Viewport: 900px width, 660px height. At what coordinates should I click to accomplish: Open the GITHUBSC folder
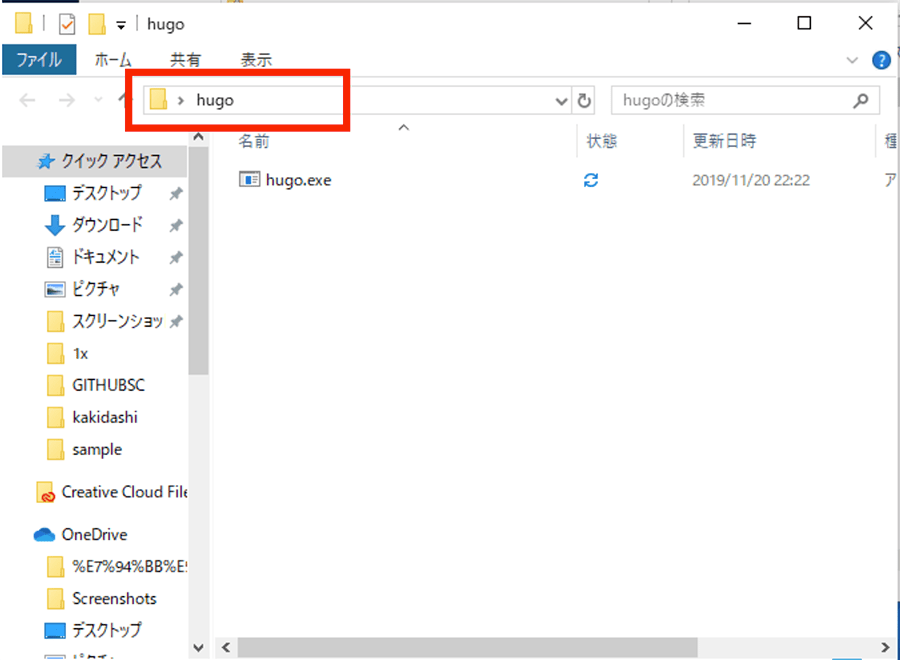pyautogui.click(x=108, y=385)
